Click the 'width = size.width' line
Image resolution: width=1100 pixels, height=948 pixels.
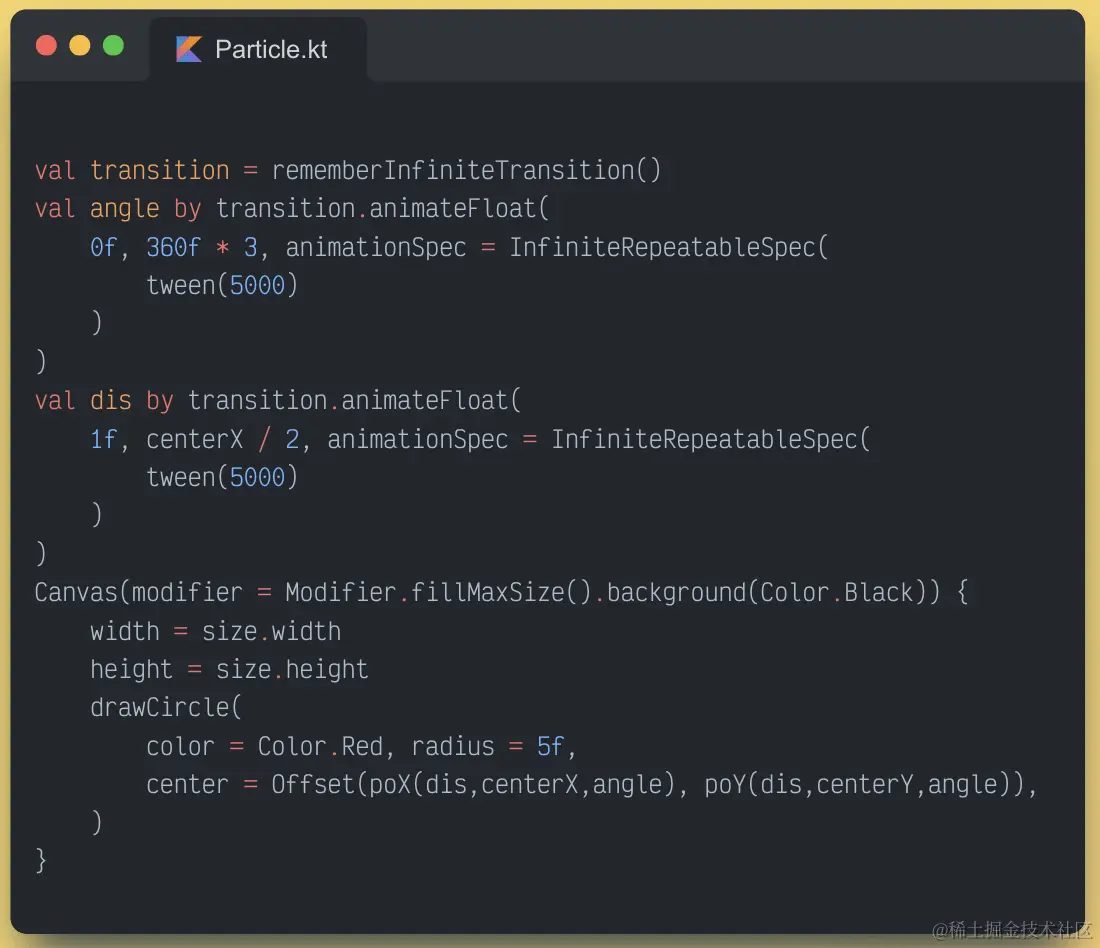coord(215,631)
